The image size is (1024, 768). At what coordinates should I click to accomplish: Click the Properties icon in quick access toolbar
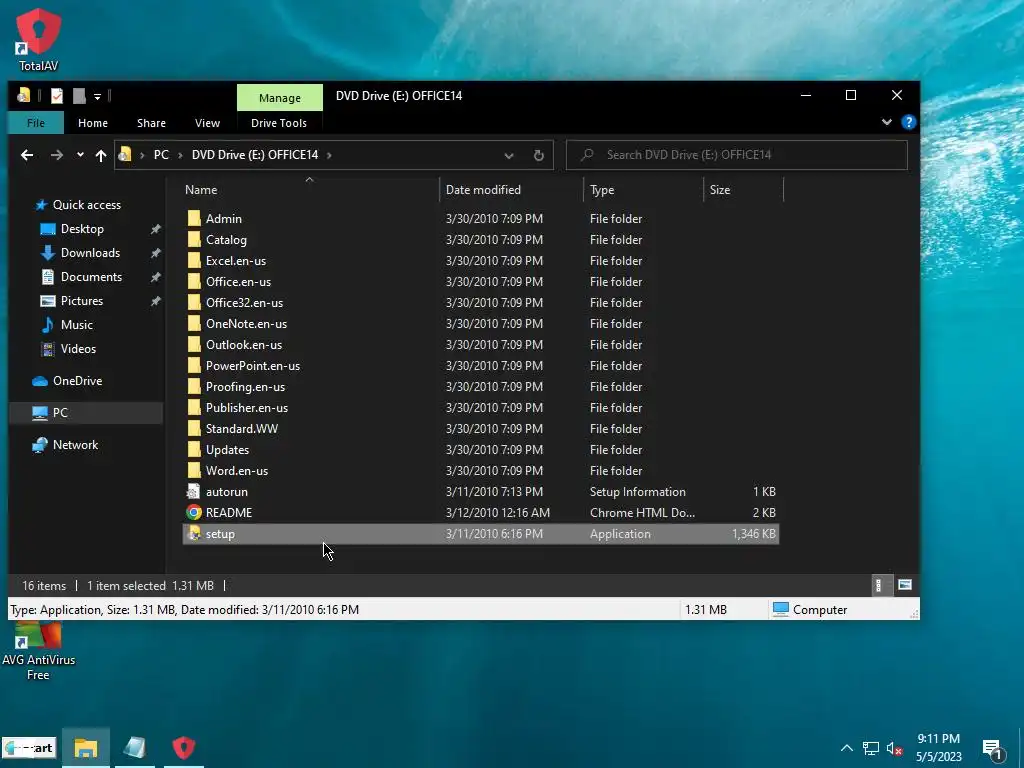[57, 96]
